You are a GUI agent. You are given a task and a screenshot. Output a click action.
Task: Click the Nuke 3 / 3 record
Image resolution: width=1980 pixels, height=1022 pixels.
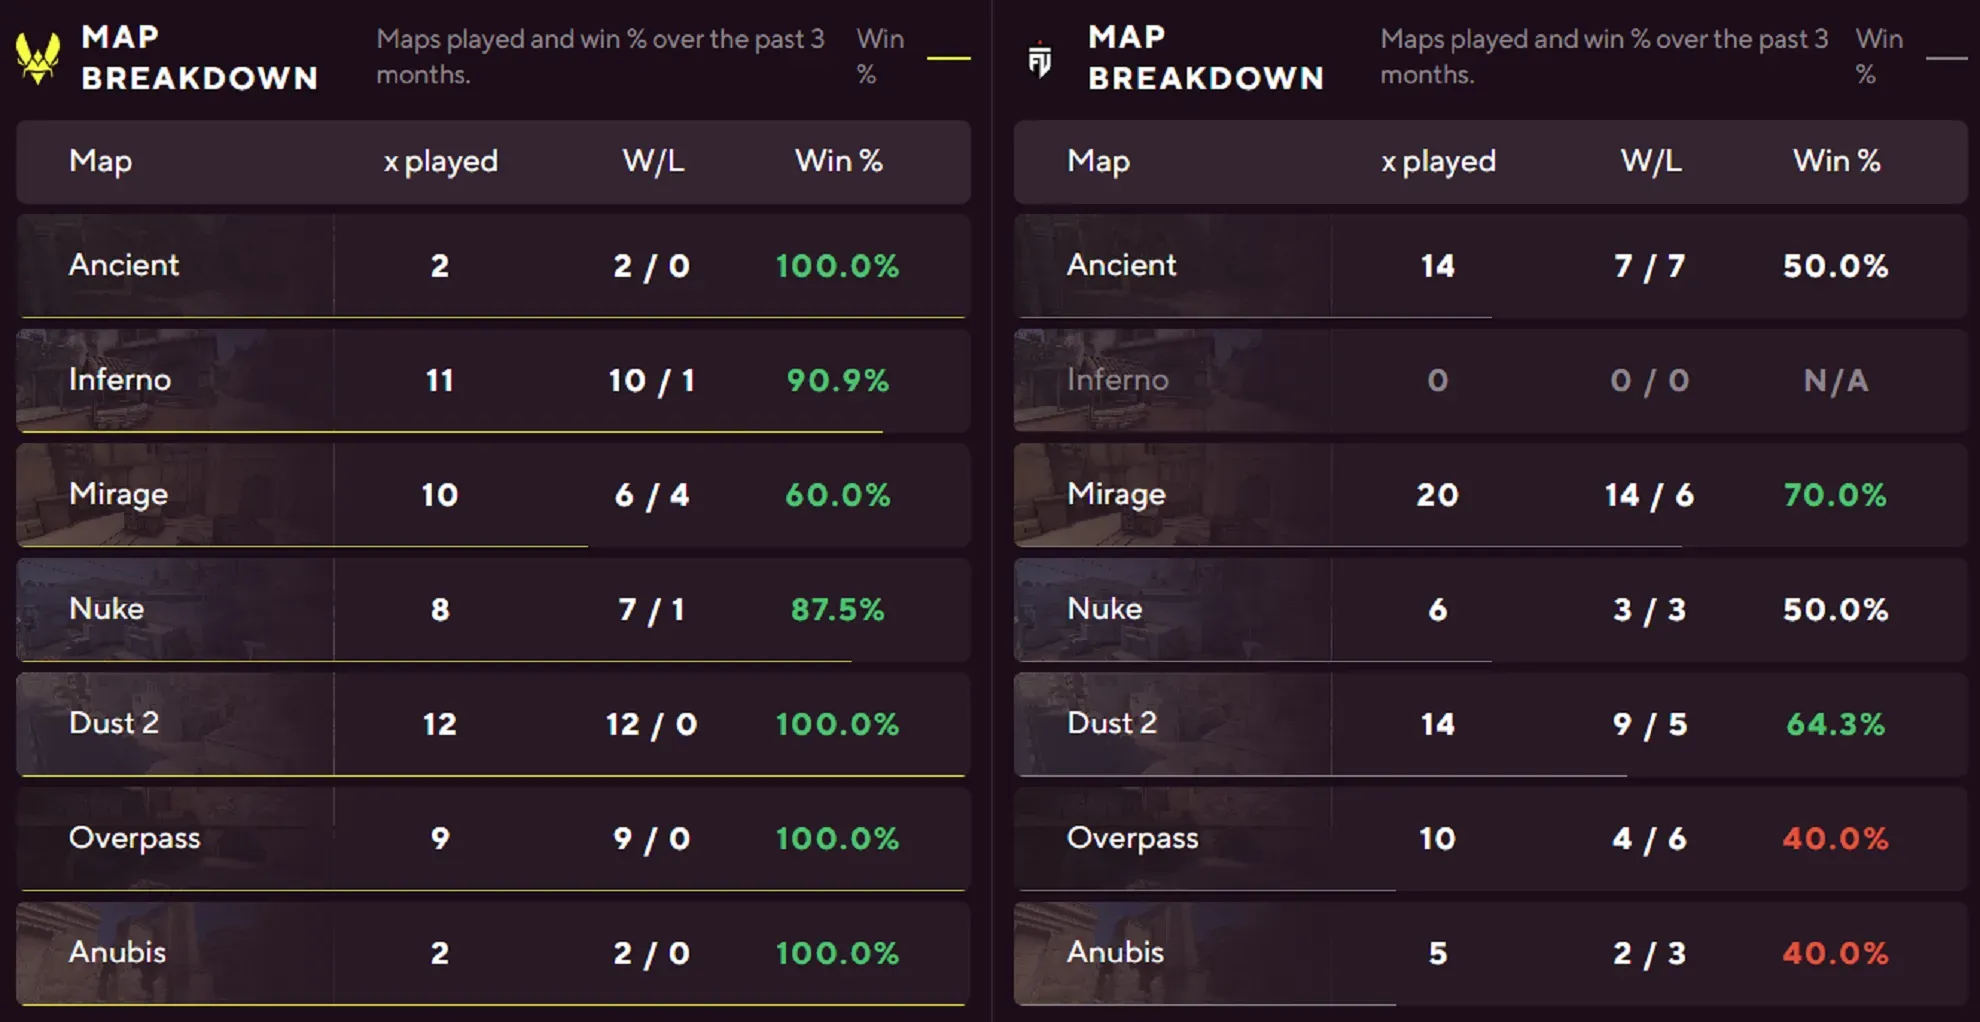tap(1649, 609)
